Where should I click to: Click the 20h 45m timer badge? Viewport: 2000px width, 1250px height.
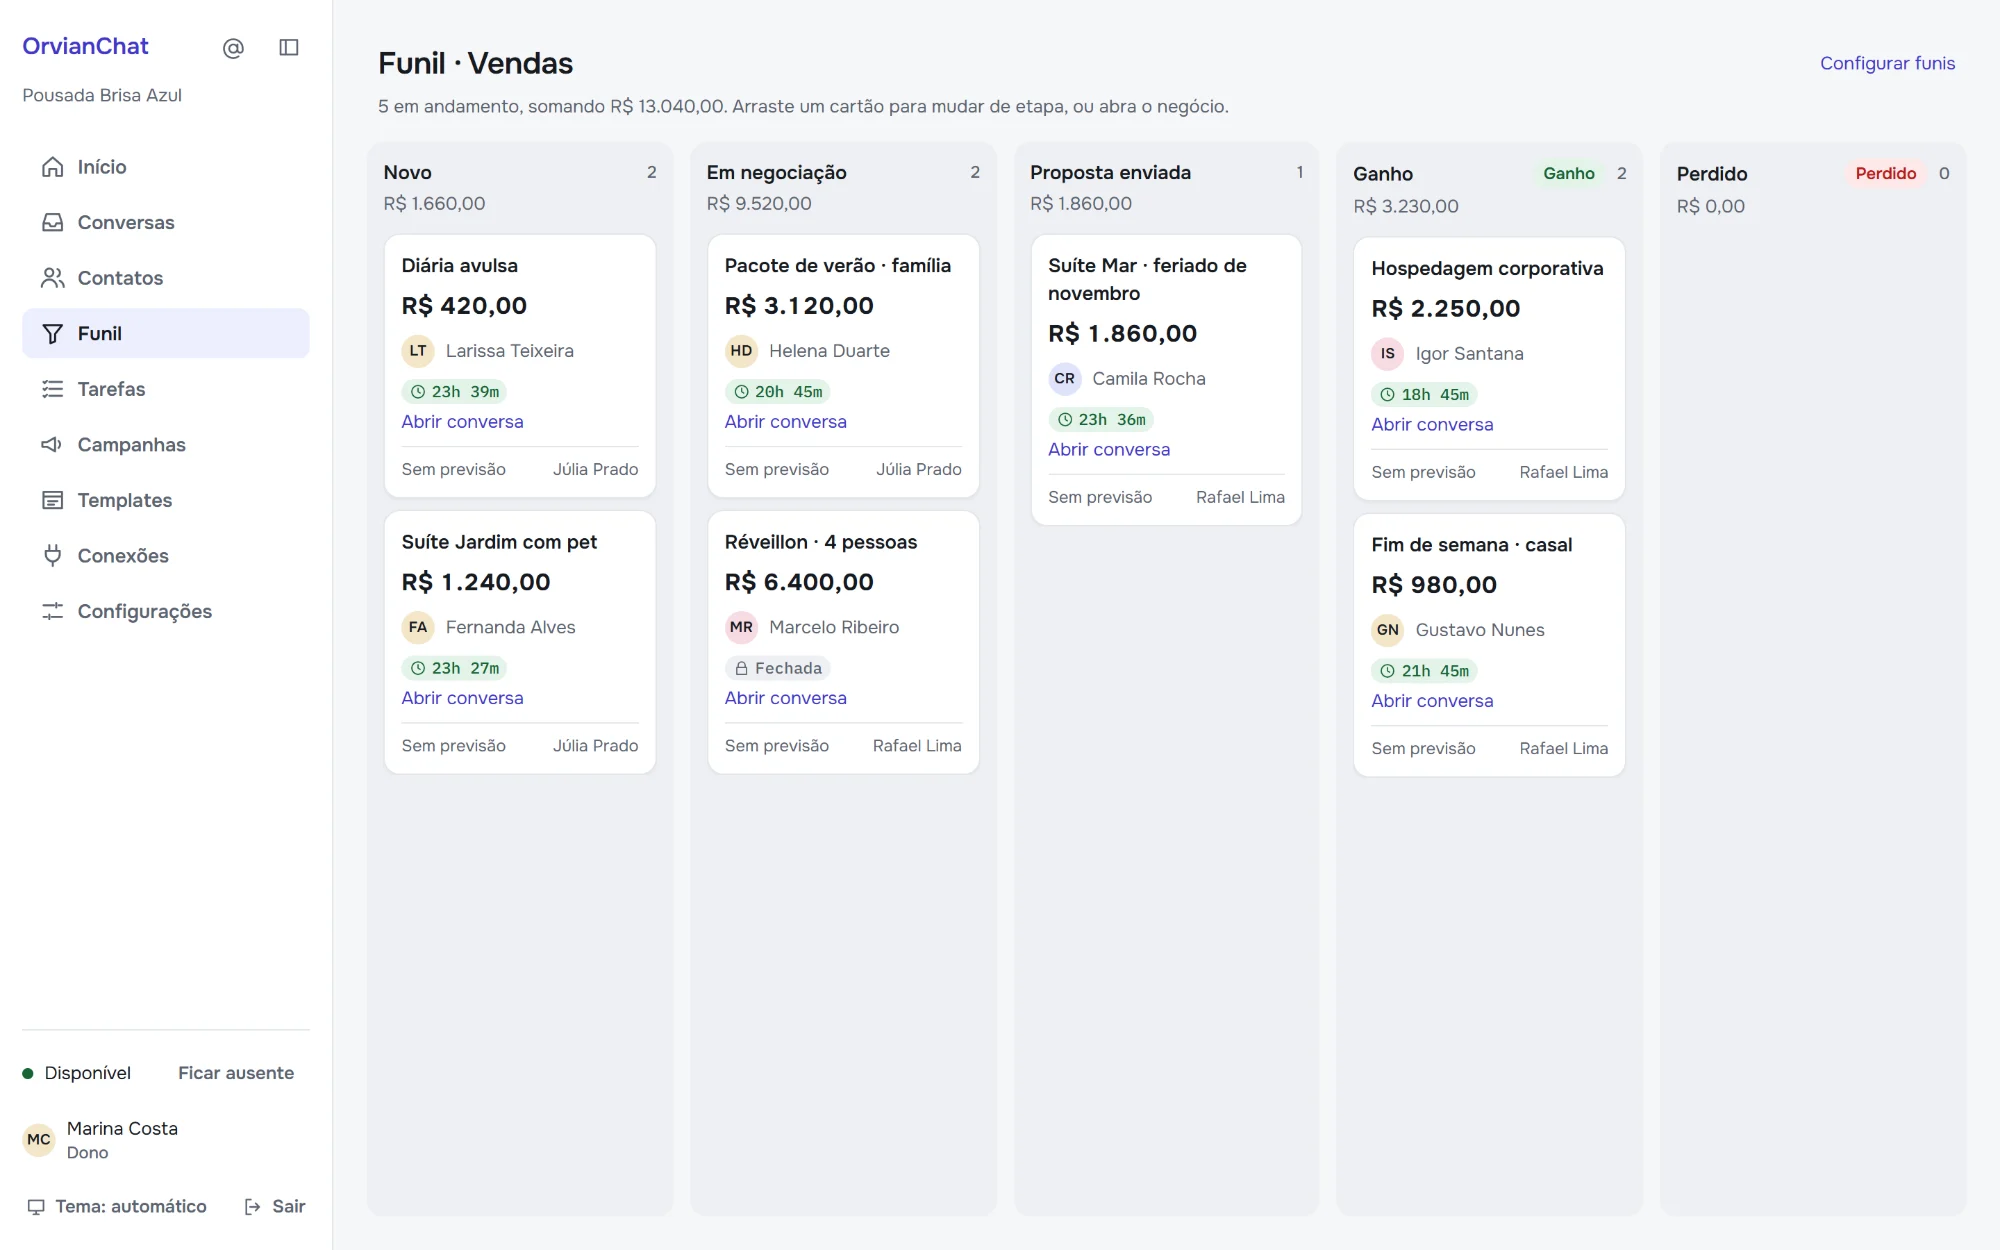coord(777,392)
